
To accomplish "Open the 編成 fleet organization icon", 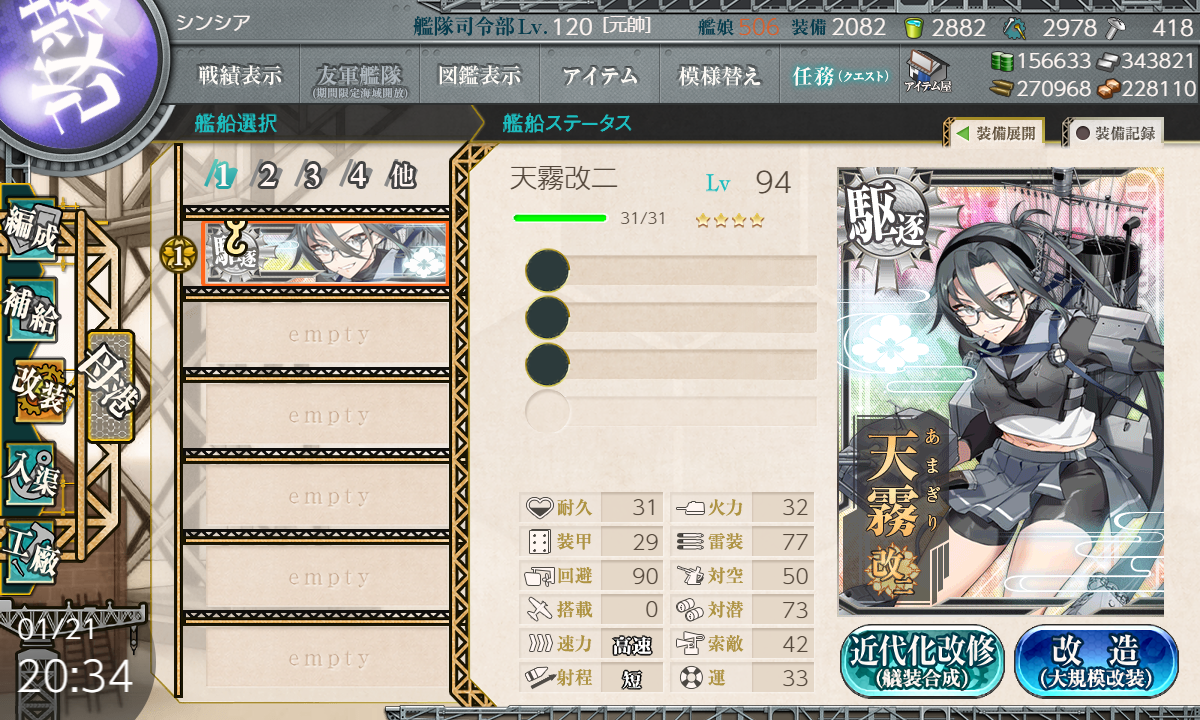I will click(30, 230).
